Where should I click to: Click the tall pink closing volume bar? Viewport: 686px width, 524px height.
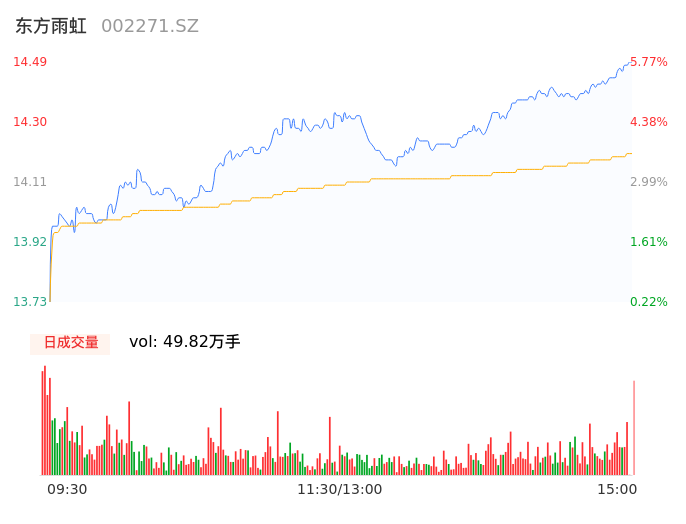coord(633,428)
